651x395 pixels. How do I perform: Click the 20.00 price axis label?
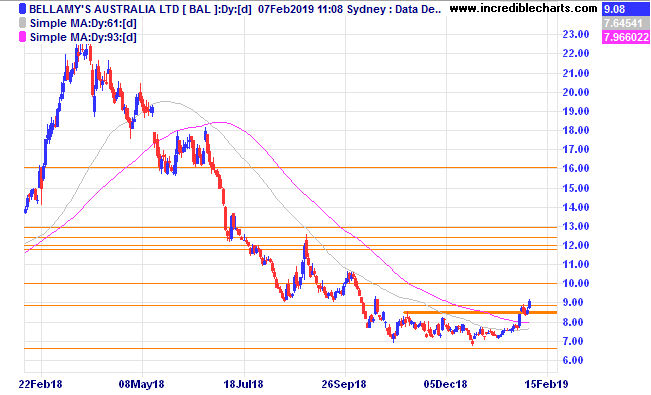[x=575, y=92]
